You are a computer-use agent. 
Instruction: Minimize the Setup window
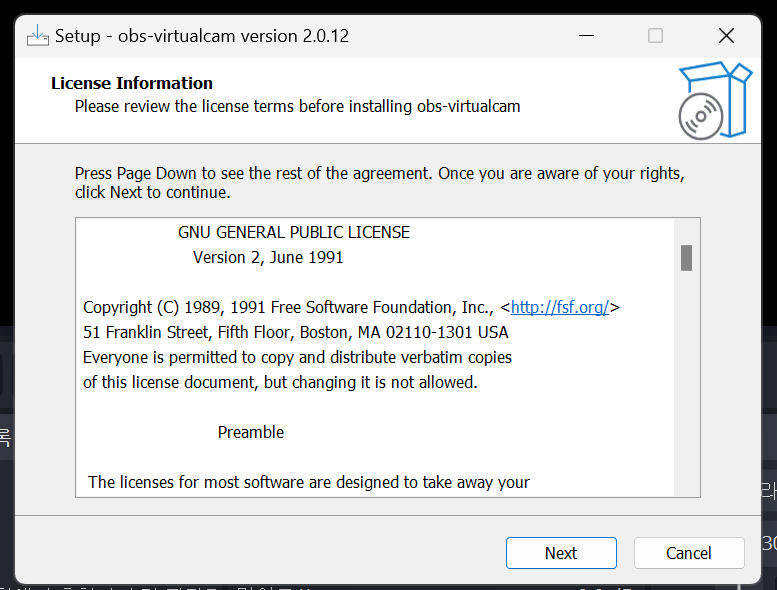click(x=586, y=36)
